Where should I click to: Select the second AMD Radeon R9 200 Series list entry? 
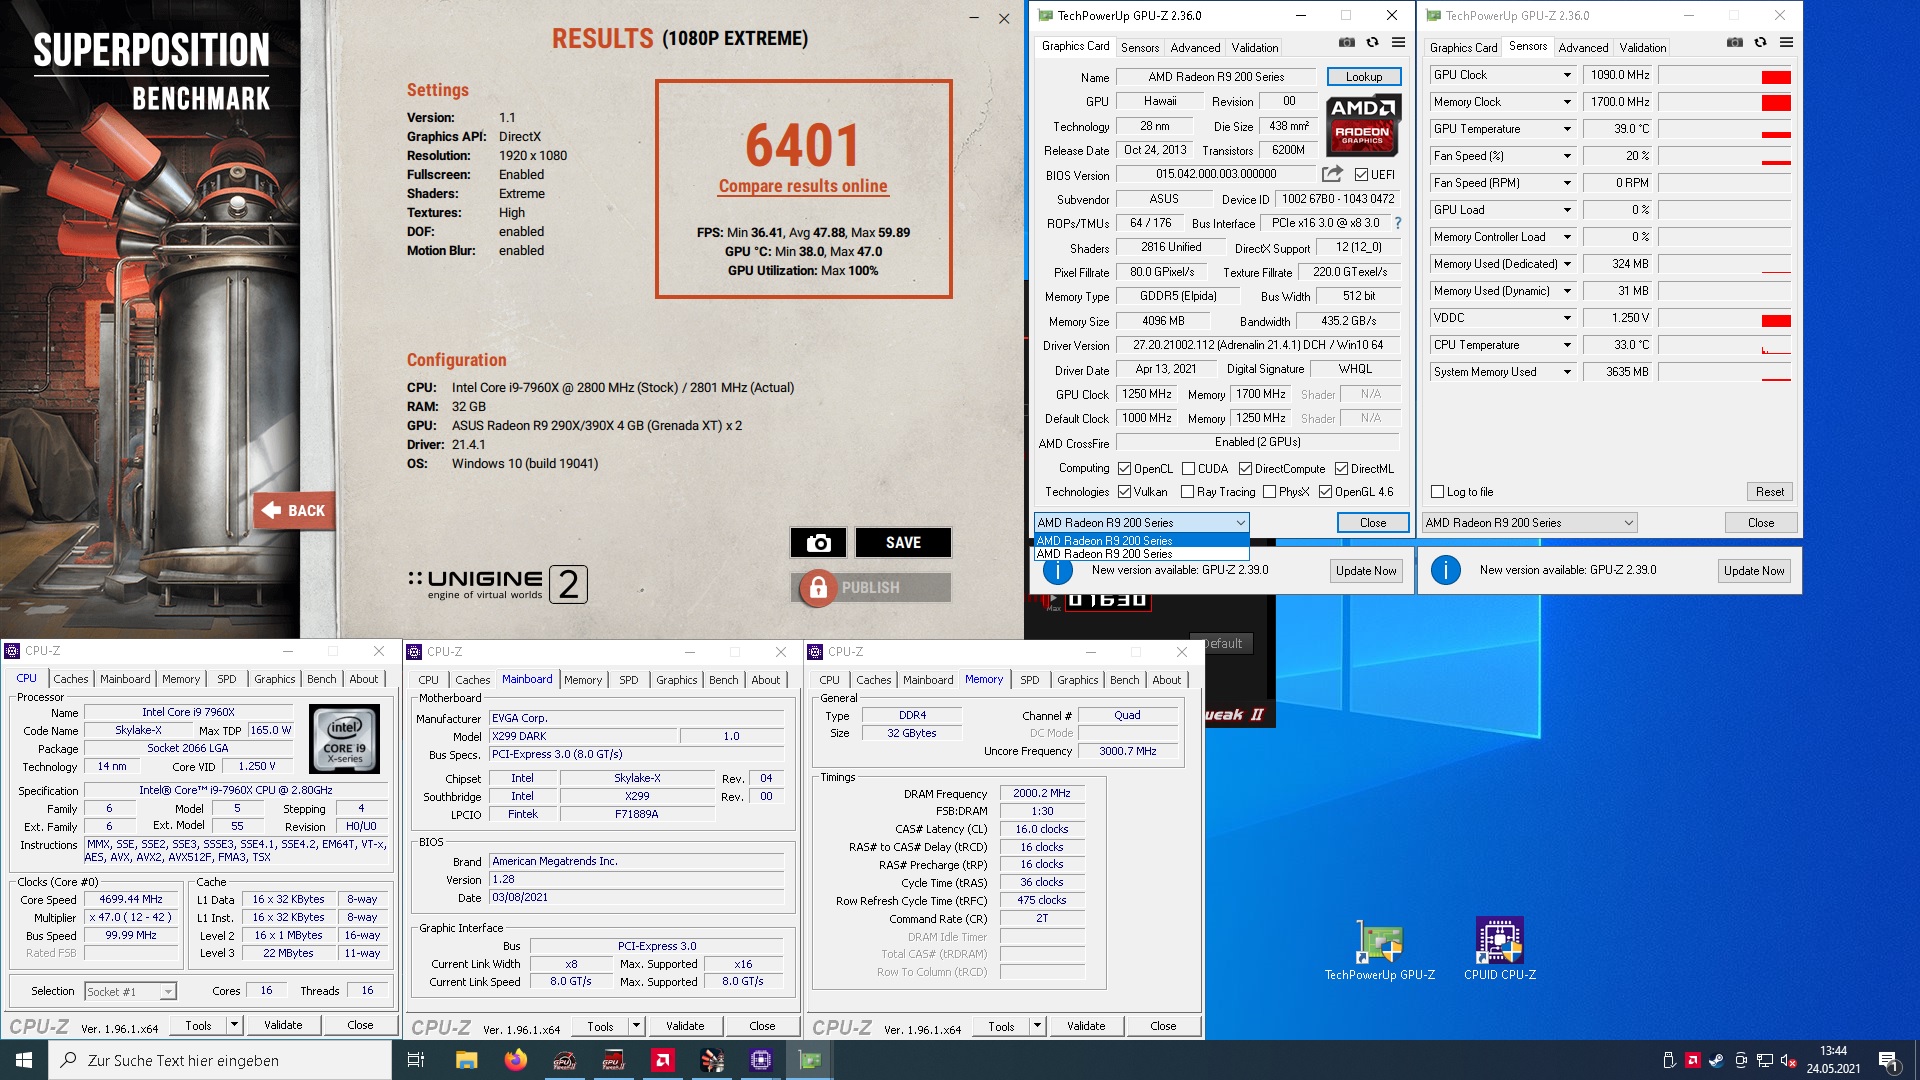[x=1141, y=554]
